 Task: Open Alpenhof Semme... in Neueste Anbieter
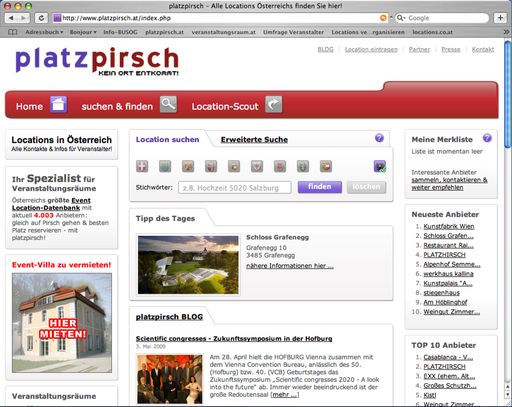(452, 264)
